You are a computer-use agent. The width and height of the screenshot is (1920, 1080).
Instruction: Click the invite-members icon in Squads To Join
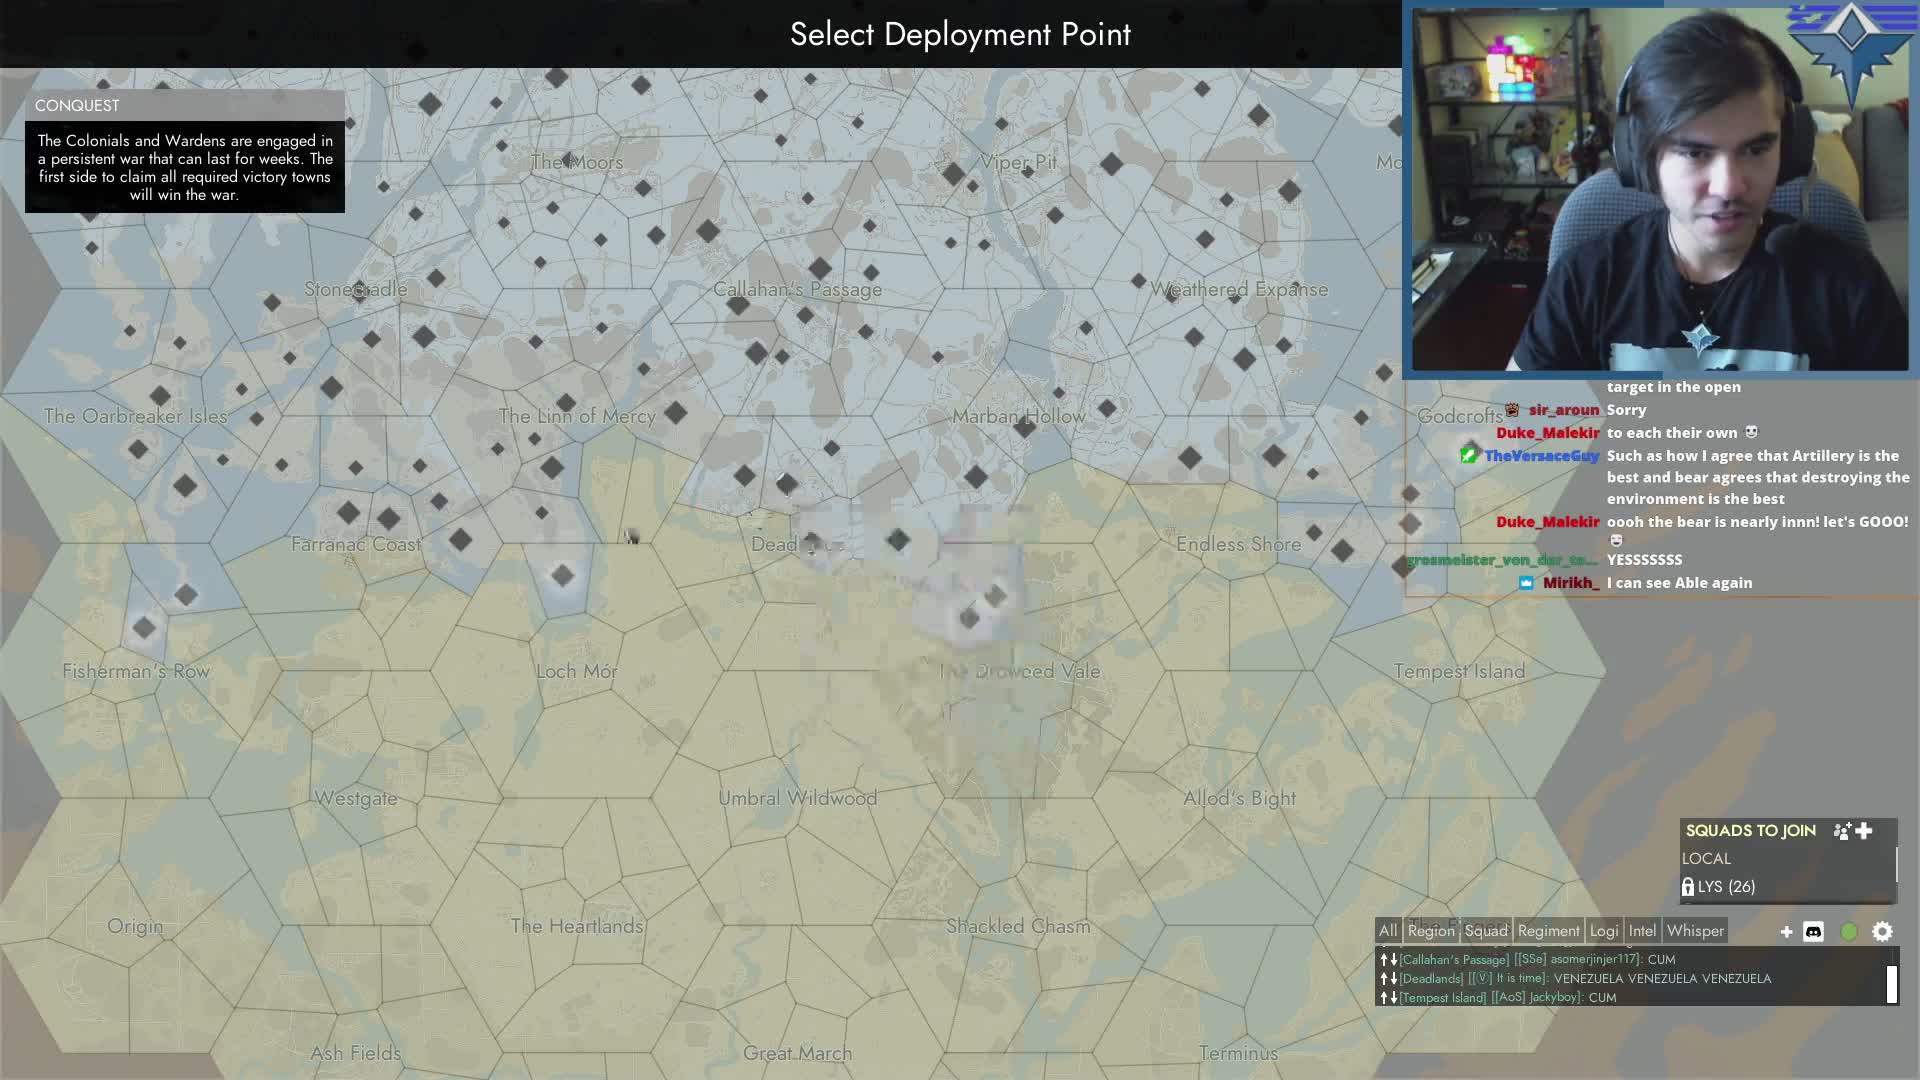pos(1842,831)
